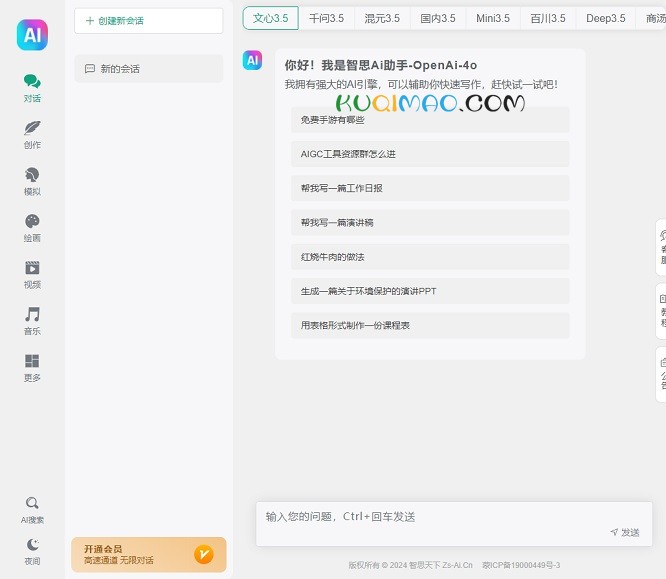Click the plus icon in 创建新会话
The image size is (666, 579).
tap(90, 20)
